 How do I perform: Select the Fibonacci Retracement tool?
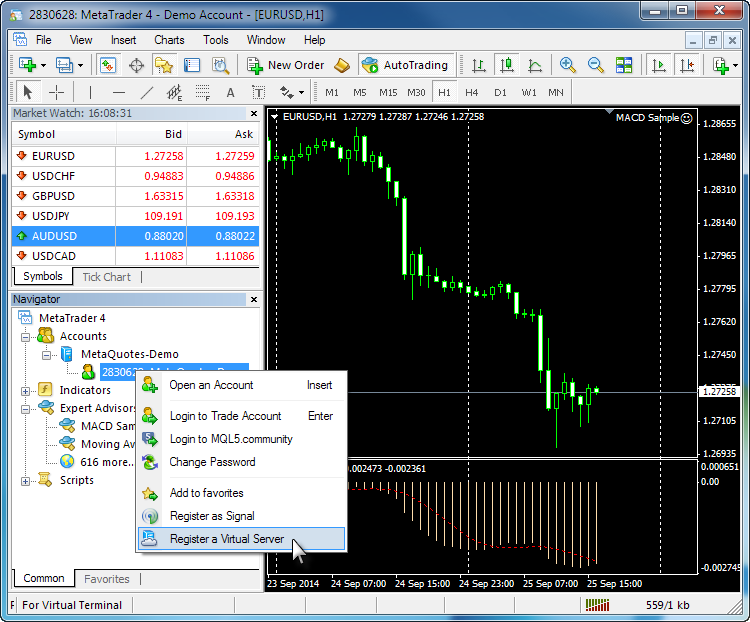[x=202, y=92]
